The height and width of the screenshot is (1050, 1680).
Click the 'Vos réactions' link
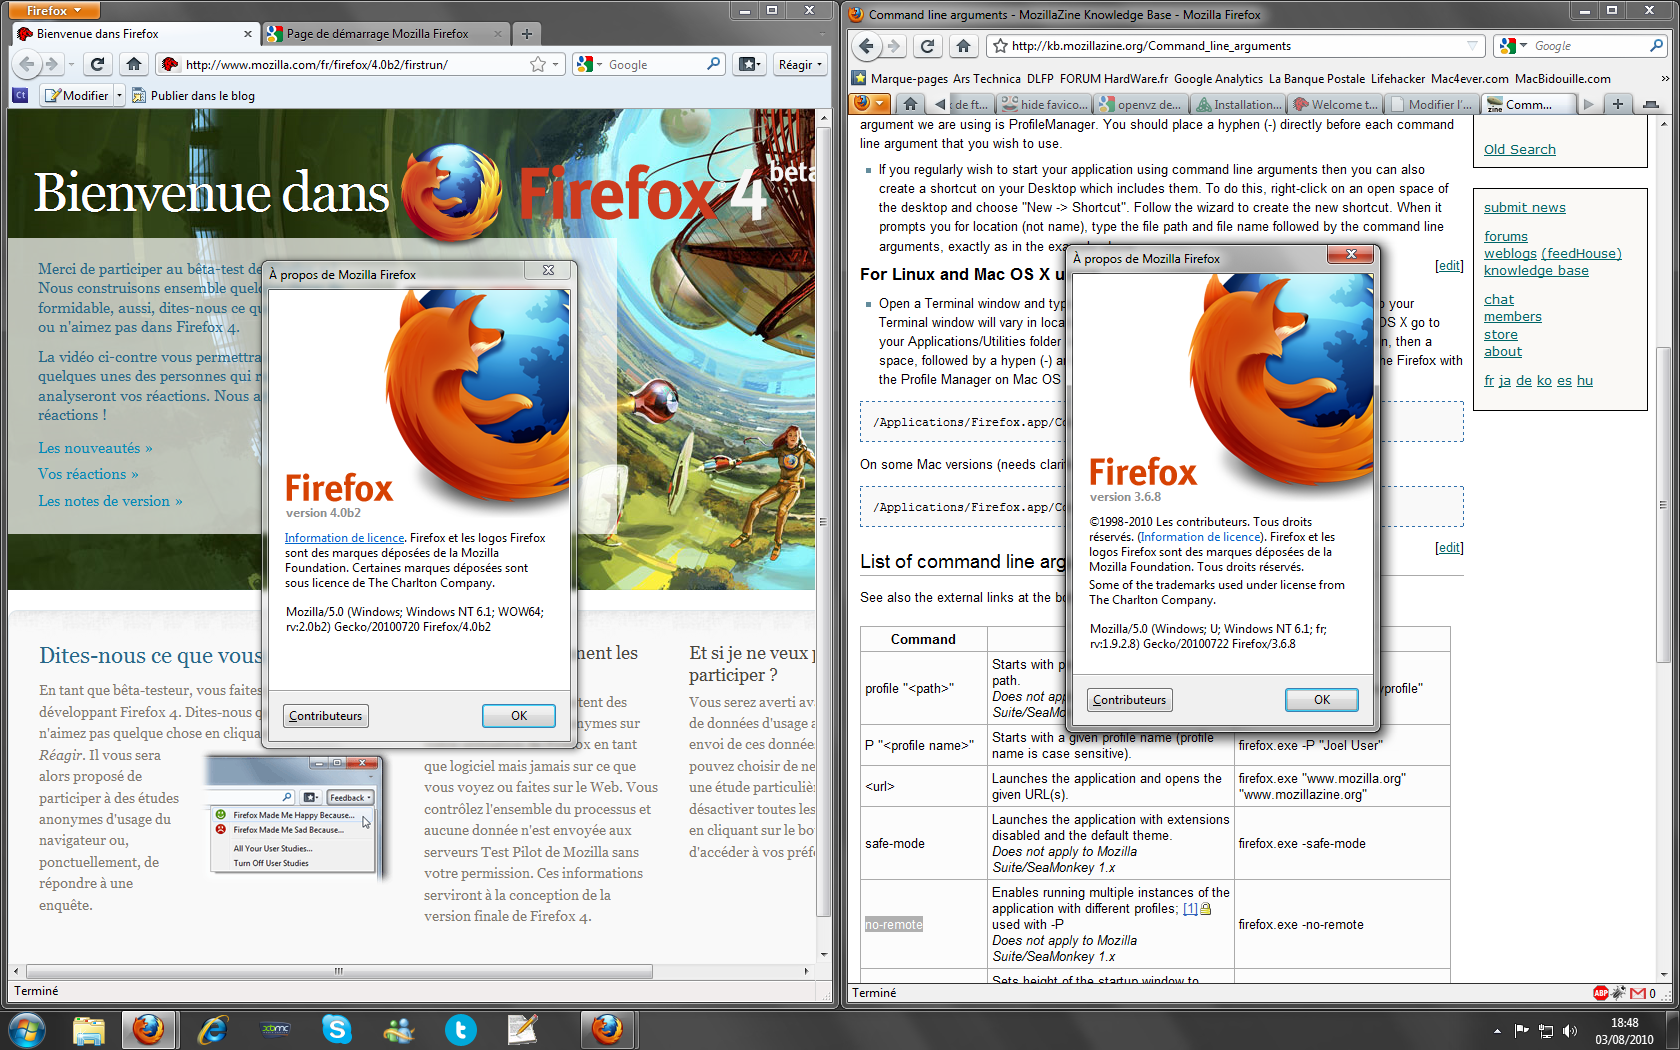(88, 474)
